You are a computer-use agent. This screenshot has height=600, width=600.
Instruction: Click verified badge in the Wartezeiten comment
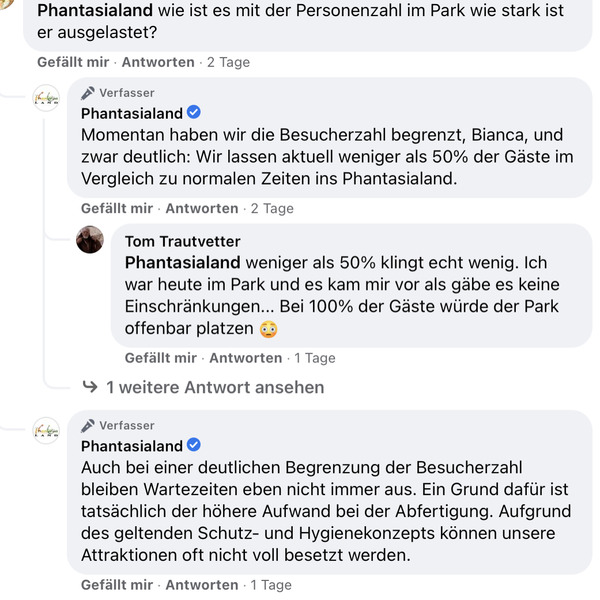tap(195, 445)
